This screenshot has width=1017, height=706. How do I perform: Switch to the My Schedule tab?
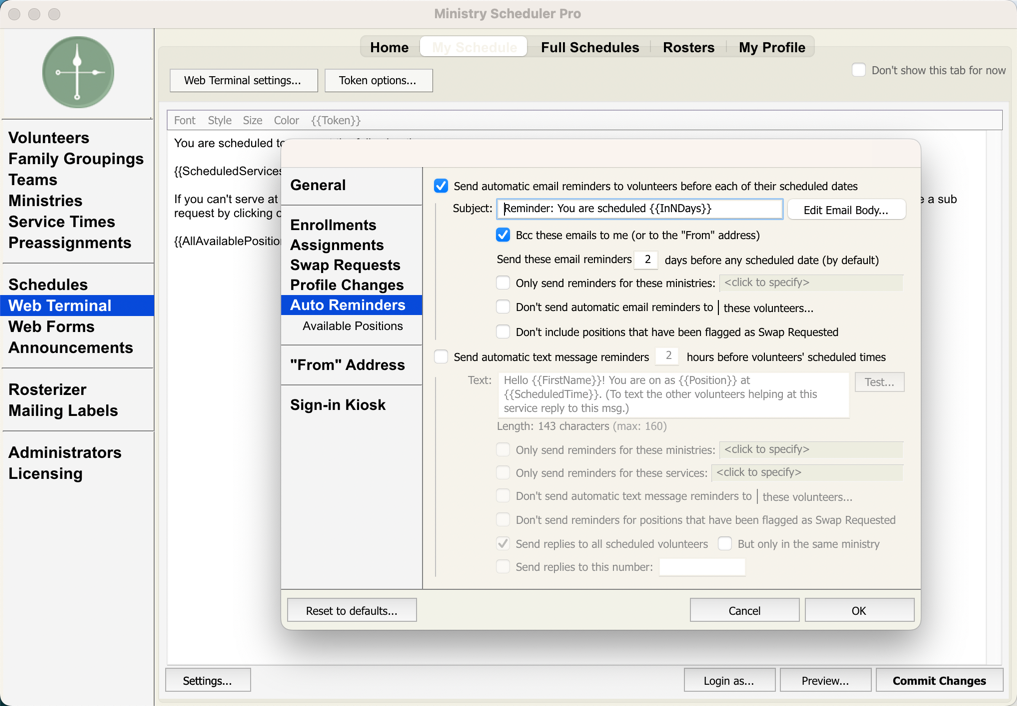coord(474,47)
